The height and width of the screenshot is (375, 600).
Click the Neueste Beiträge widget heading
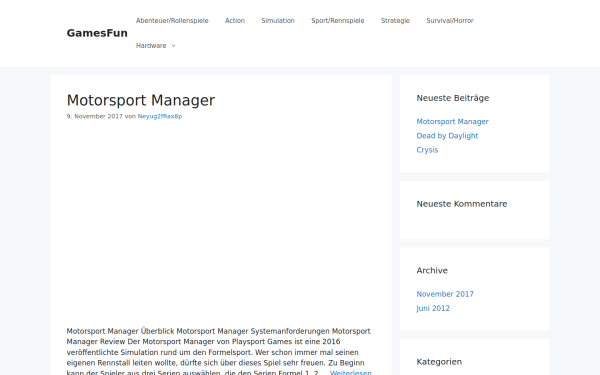453,98
